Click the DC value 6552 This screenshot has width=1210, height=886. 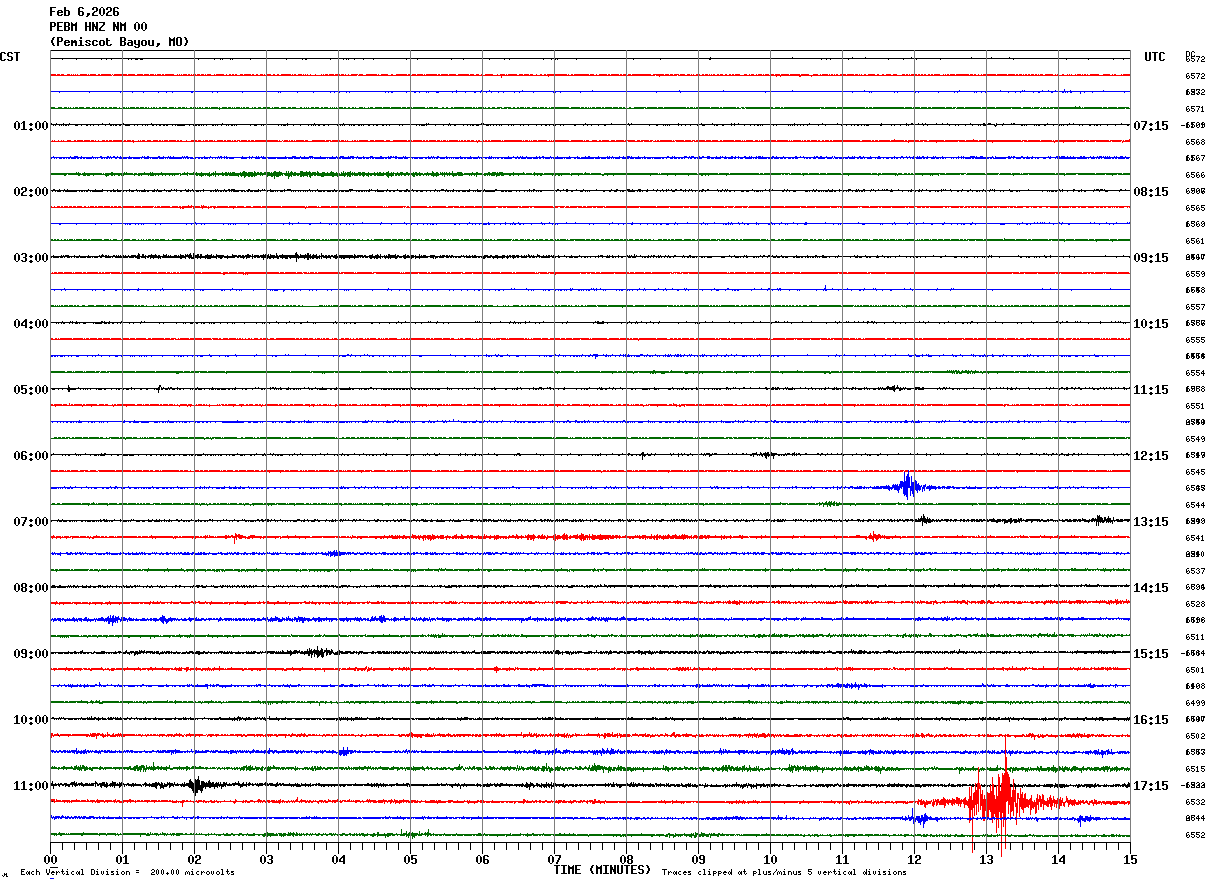click(x=1194, y=835)
